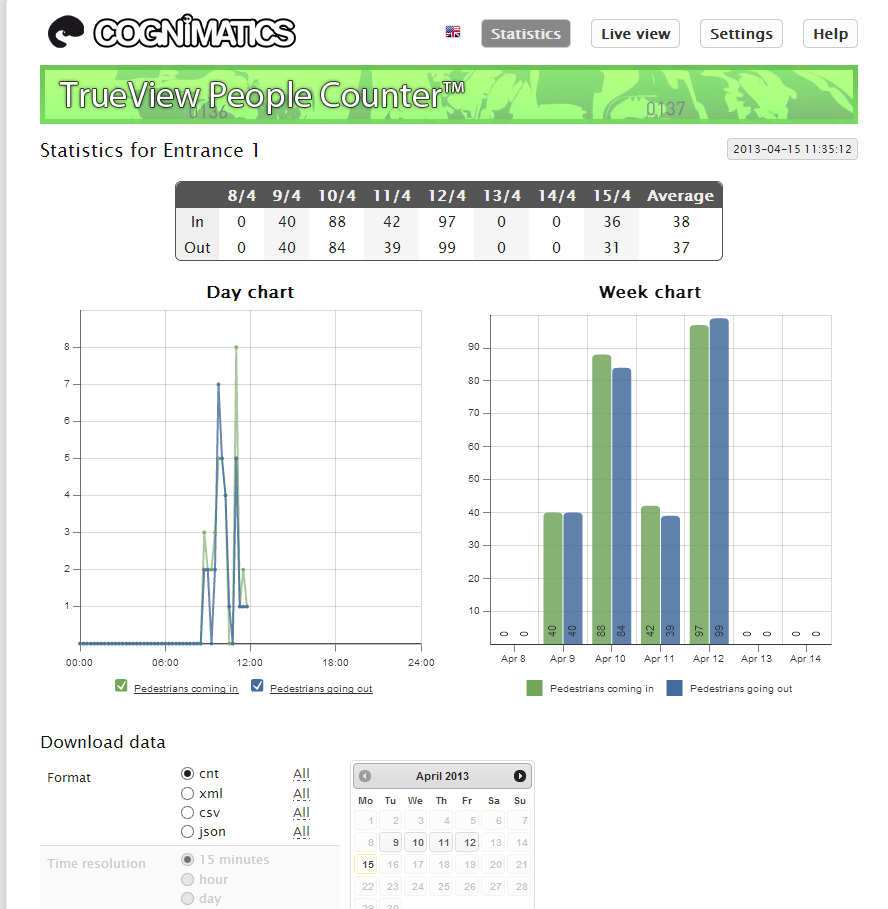Screen dimensions: 888x909
Task: Click the Out value under 11/4
Action: (392, 248)
